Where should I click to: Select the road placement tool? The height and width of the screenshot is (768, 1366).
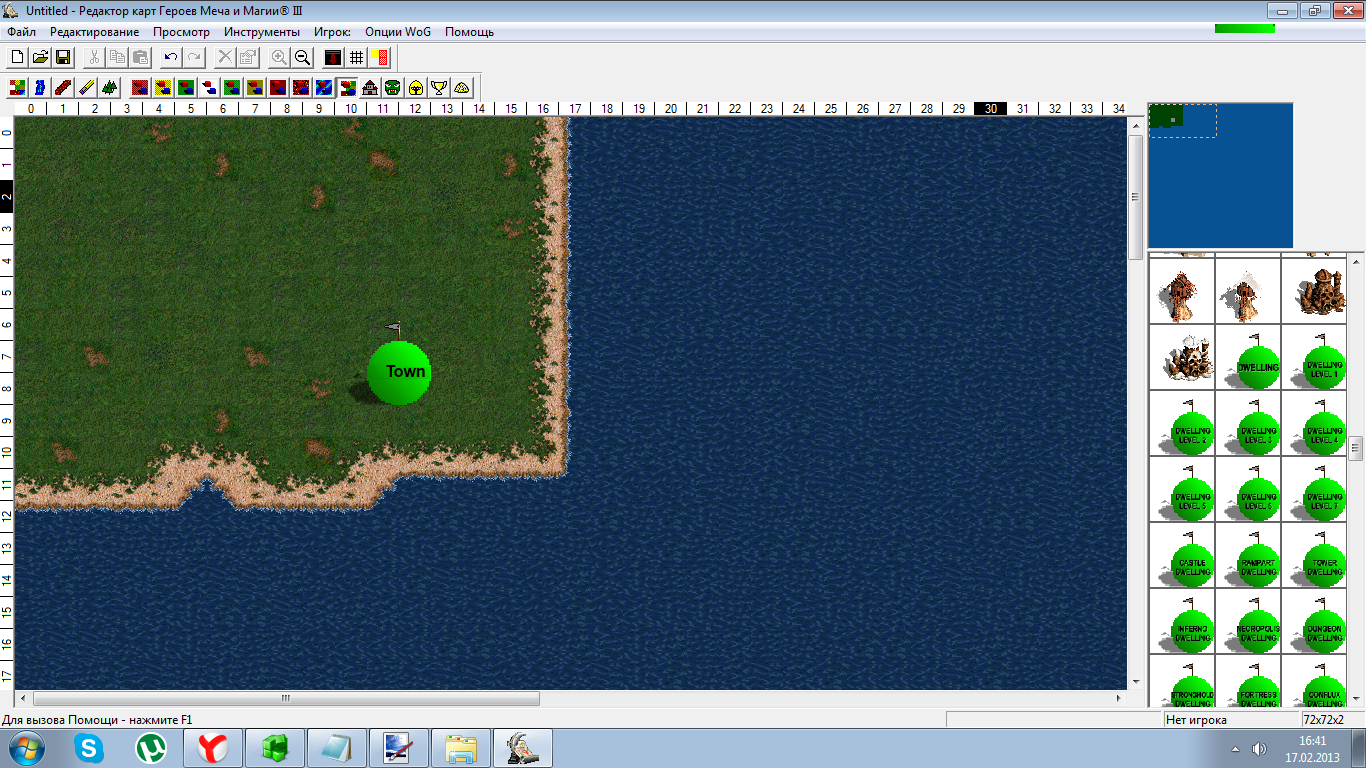(63, 87)
